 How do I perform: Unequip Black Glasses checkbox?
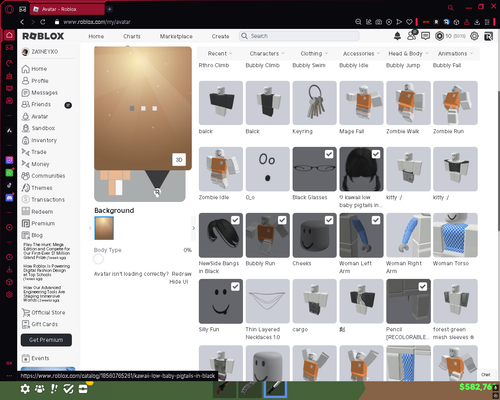click(x=329, y=154)
